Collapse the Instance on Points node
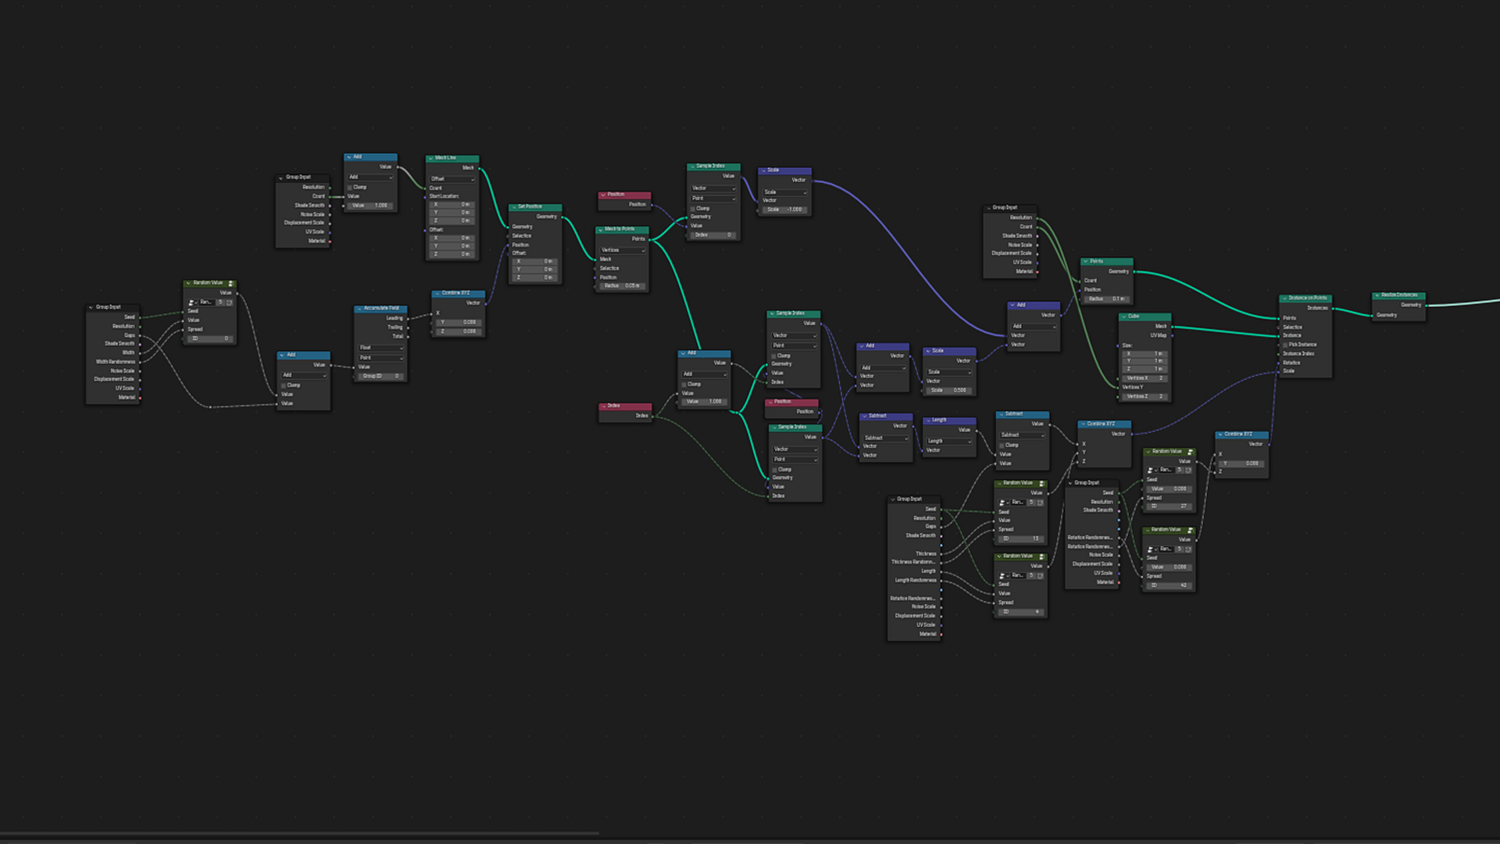The width and height of the screenshot is (1500, 844). (x=1284, y=298)
